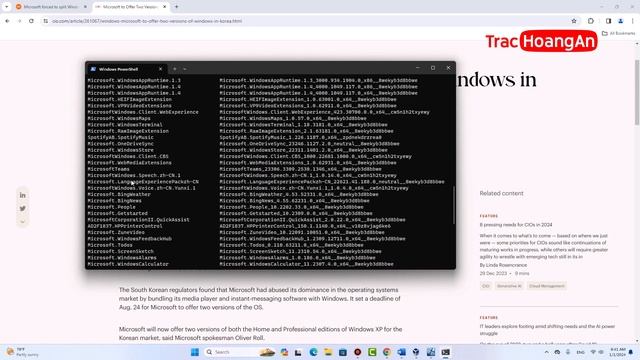Go back to the previous page in Chrome
The width and height of the screenshot is (640, 360).
tap(7, 21)
